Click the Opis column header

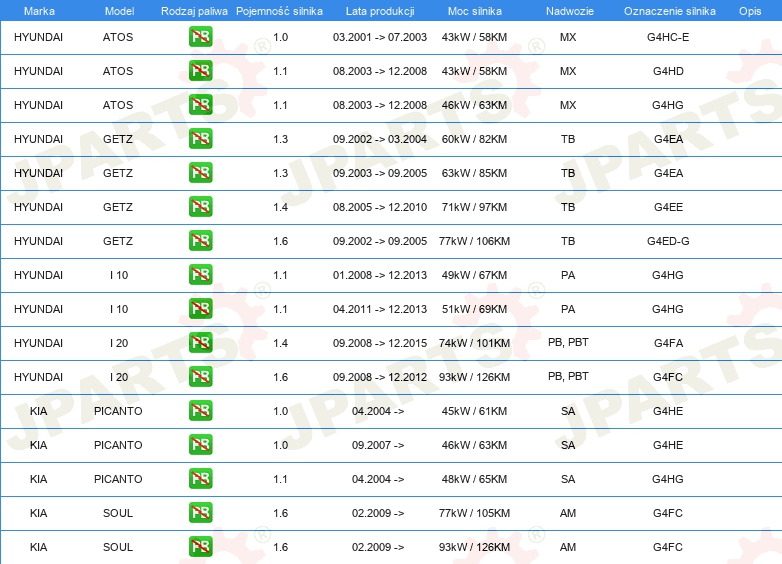[750, 11]
